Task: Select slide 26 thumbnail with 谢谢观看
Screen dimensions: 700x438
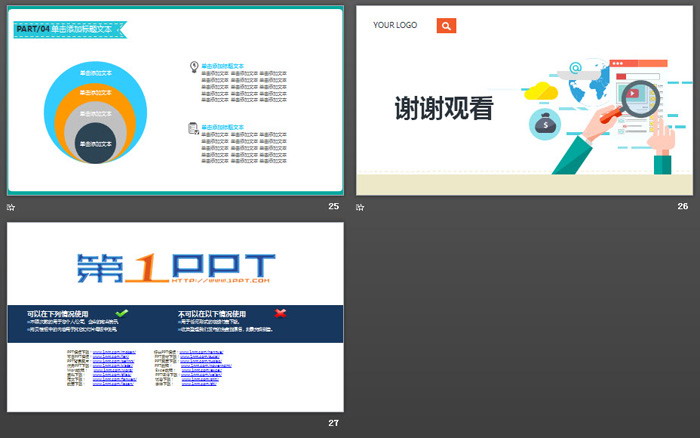Action: tap(524, 100)
